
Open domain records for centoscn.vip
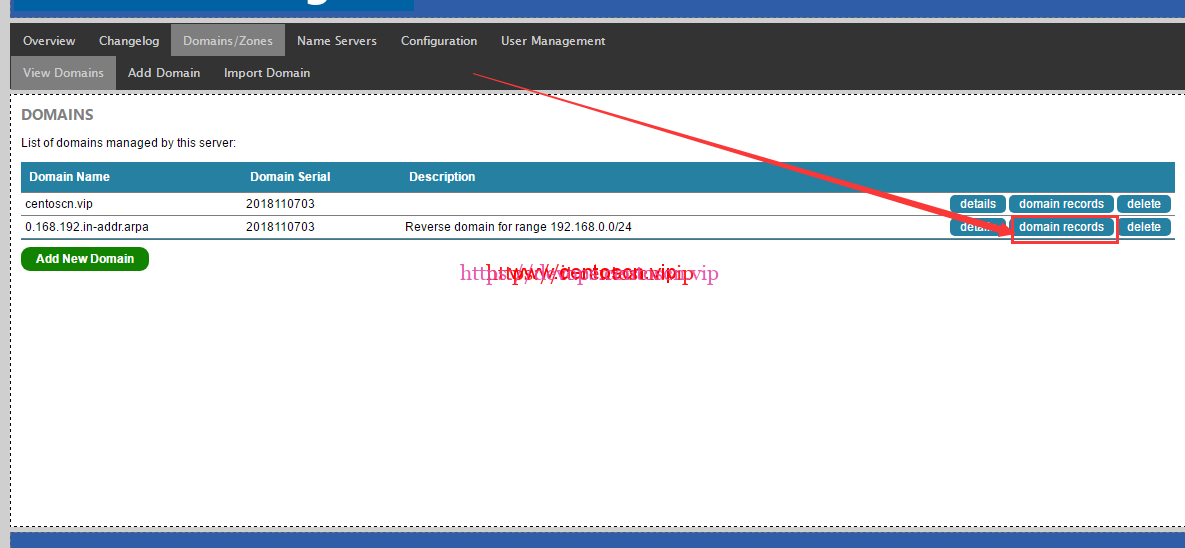click(1061, 204)
